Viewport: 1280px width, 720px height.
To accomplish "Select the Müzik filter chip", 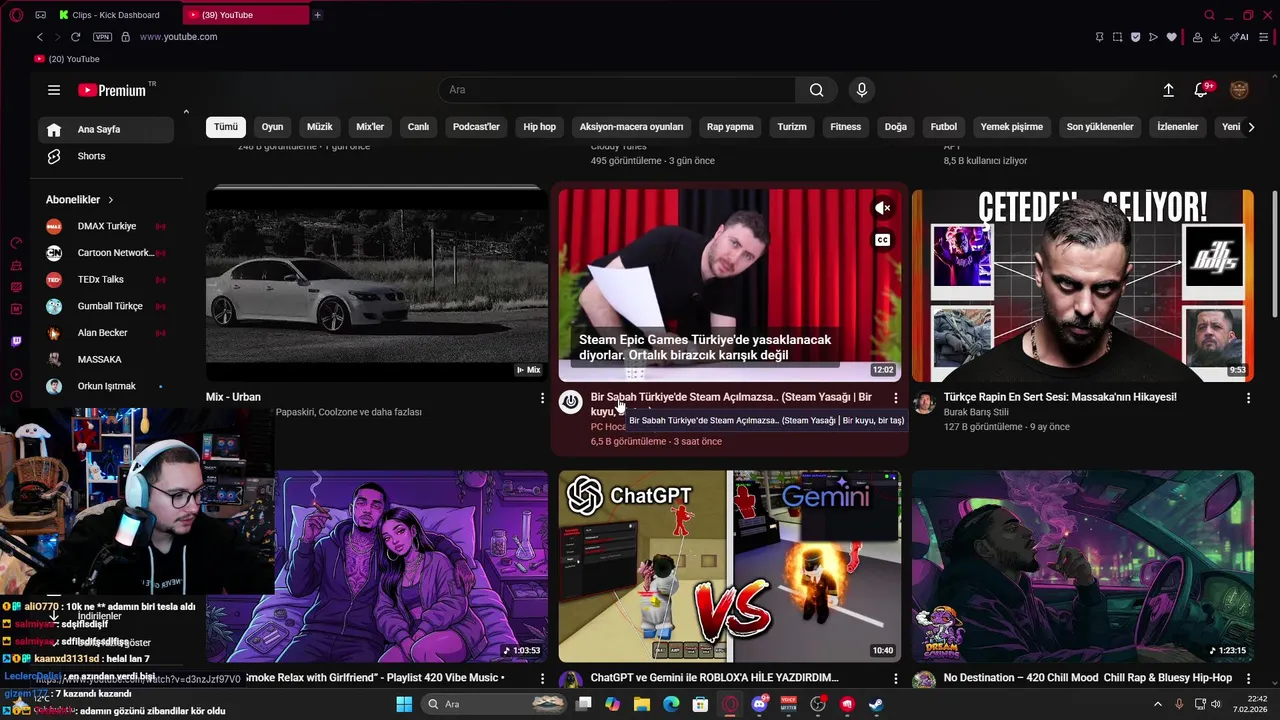I will 319,127.
